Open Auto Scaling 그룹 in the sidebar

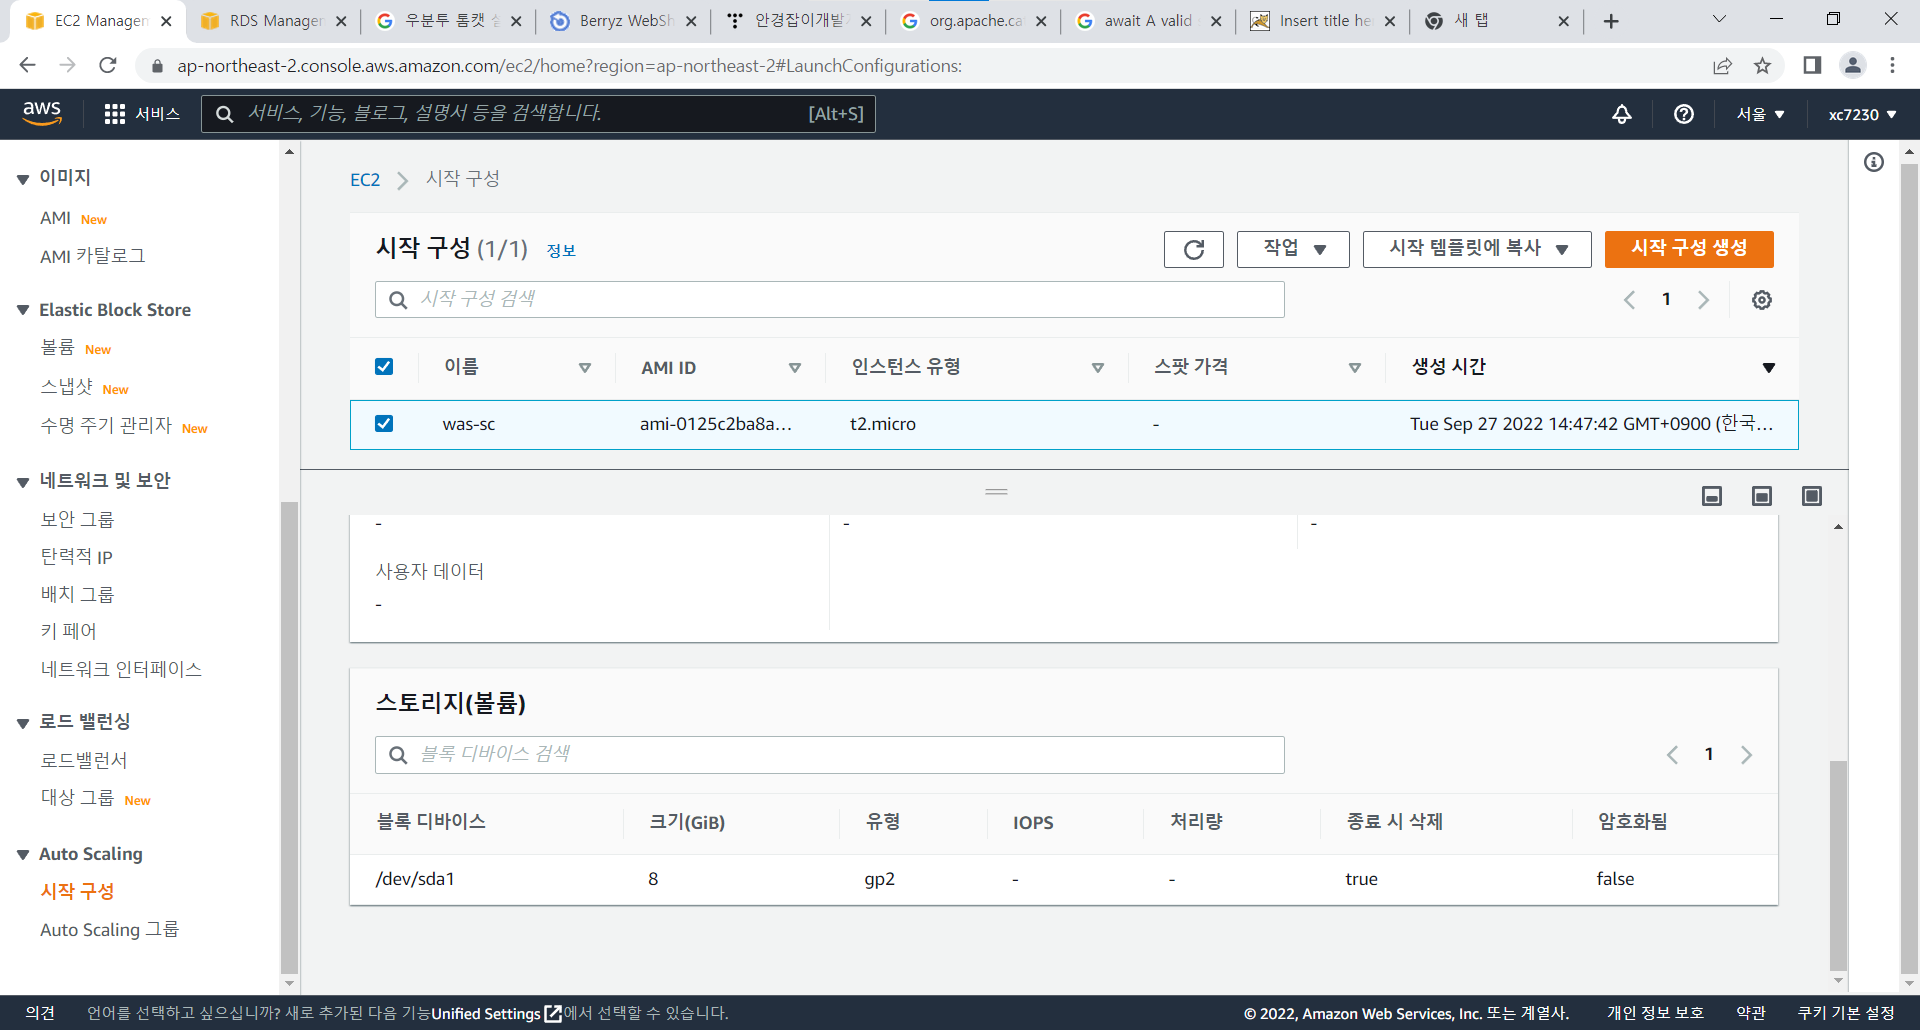point(109,930)
